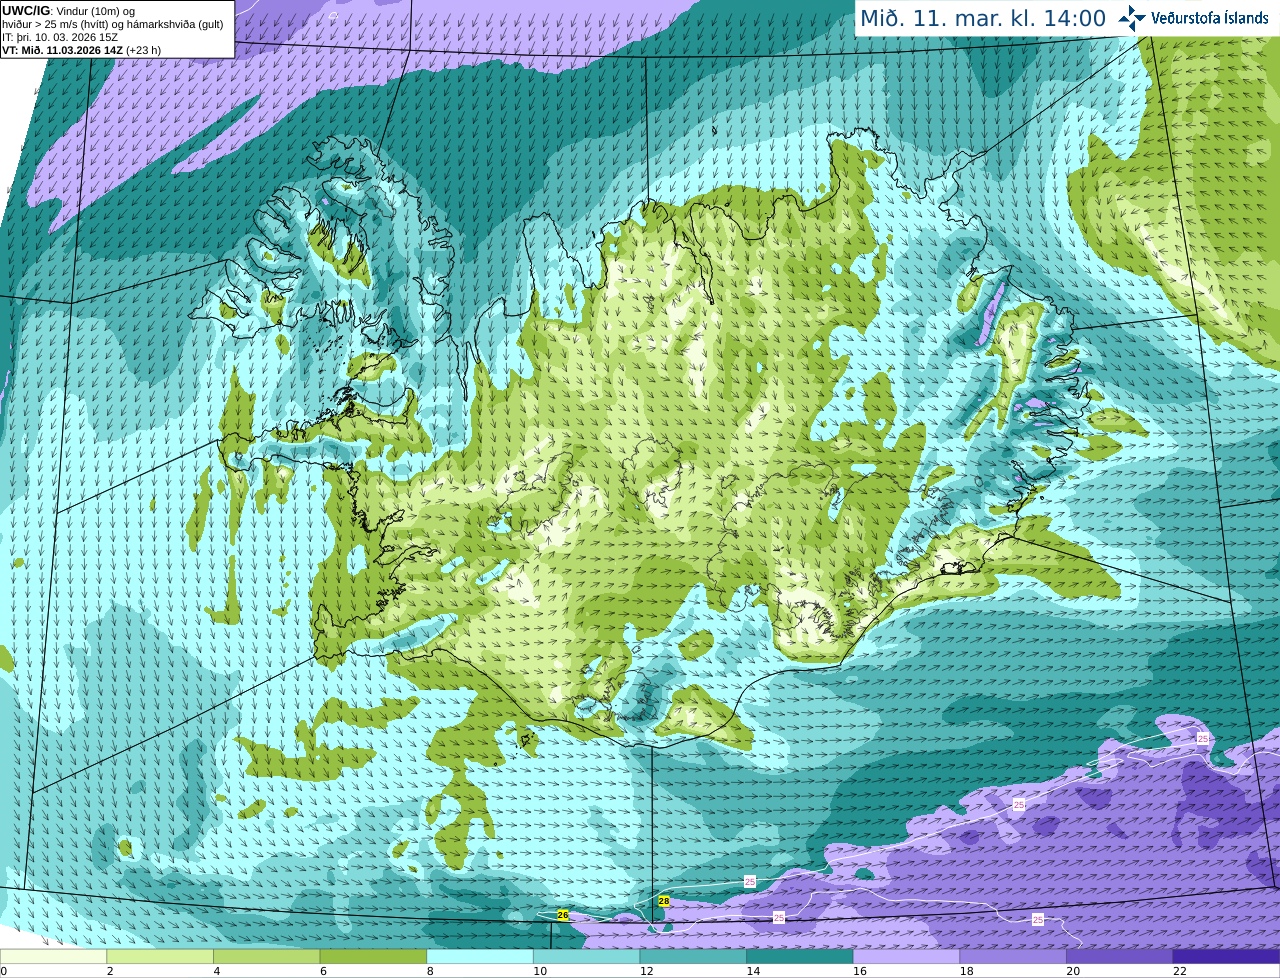Click scale tick label '18'
Screen dimensions: 1280x978
click(x=967, y=971)
